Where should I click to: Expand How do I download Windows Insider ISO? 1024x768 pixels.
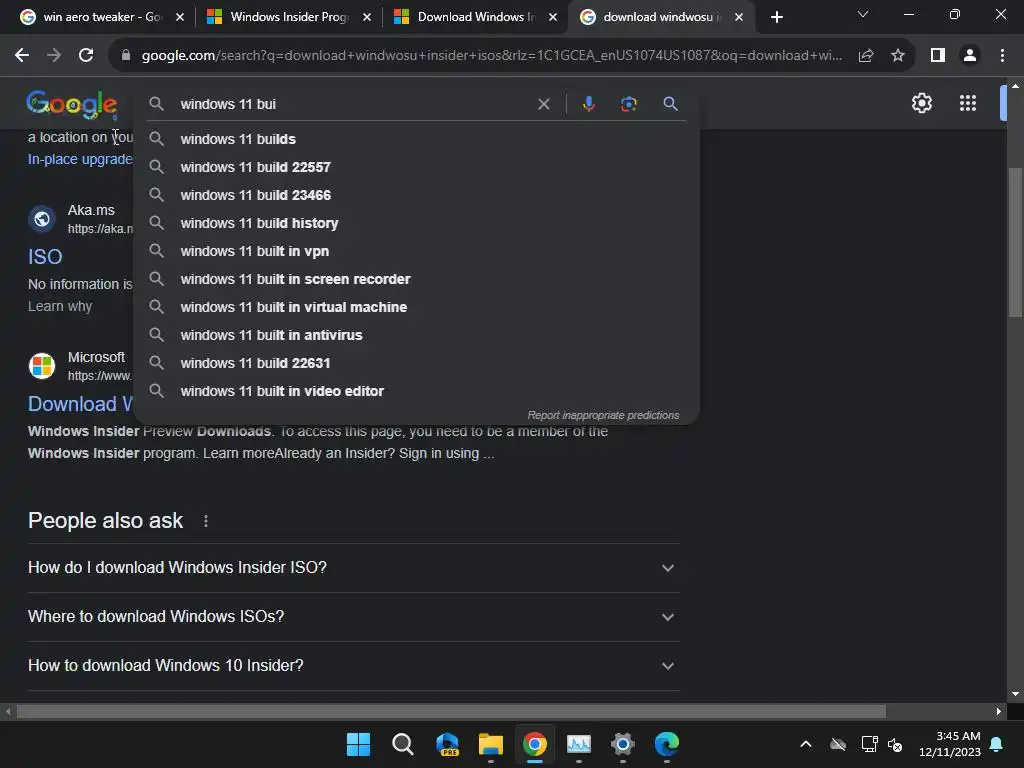[x=353, y=568]
